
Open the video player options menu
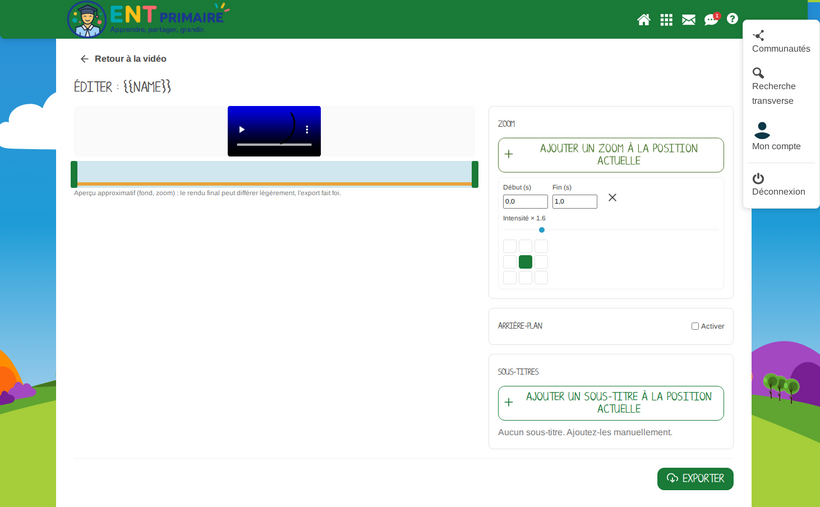tap(307, 129)
